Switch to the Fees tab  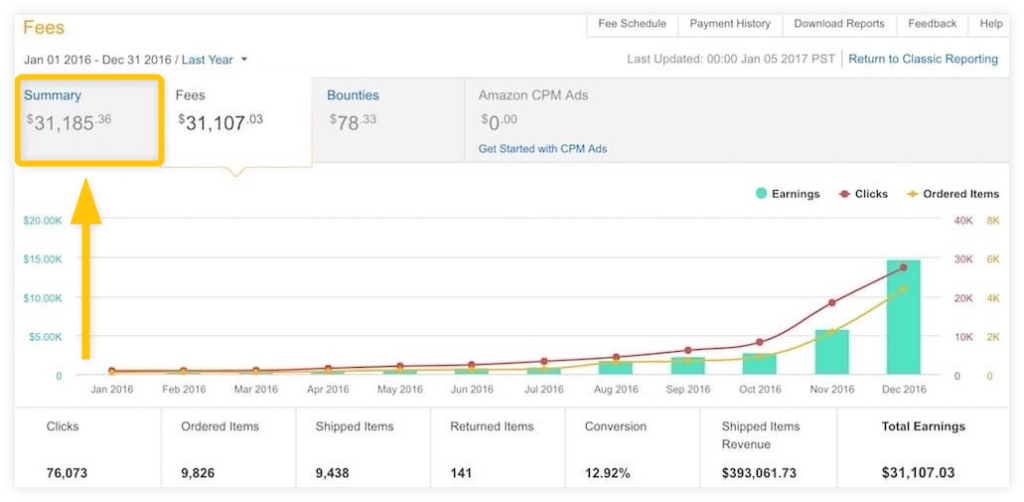(x=191, y=96)
